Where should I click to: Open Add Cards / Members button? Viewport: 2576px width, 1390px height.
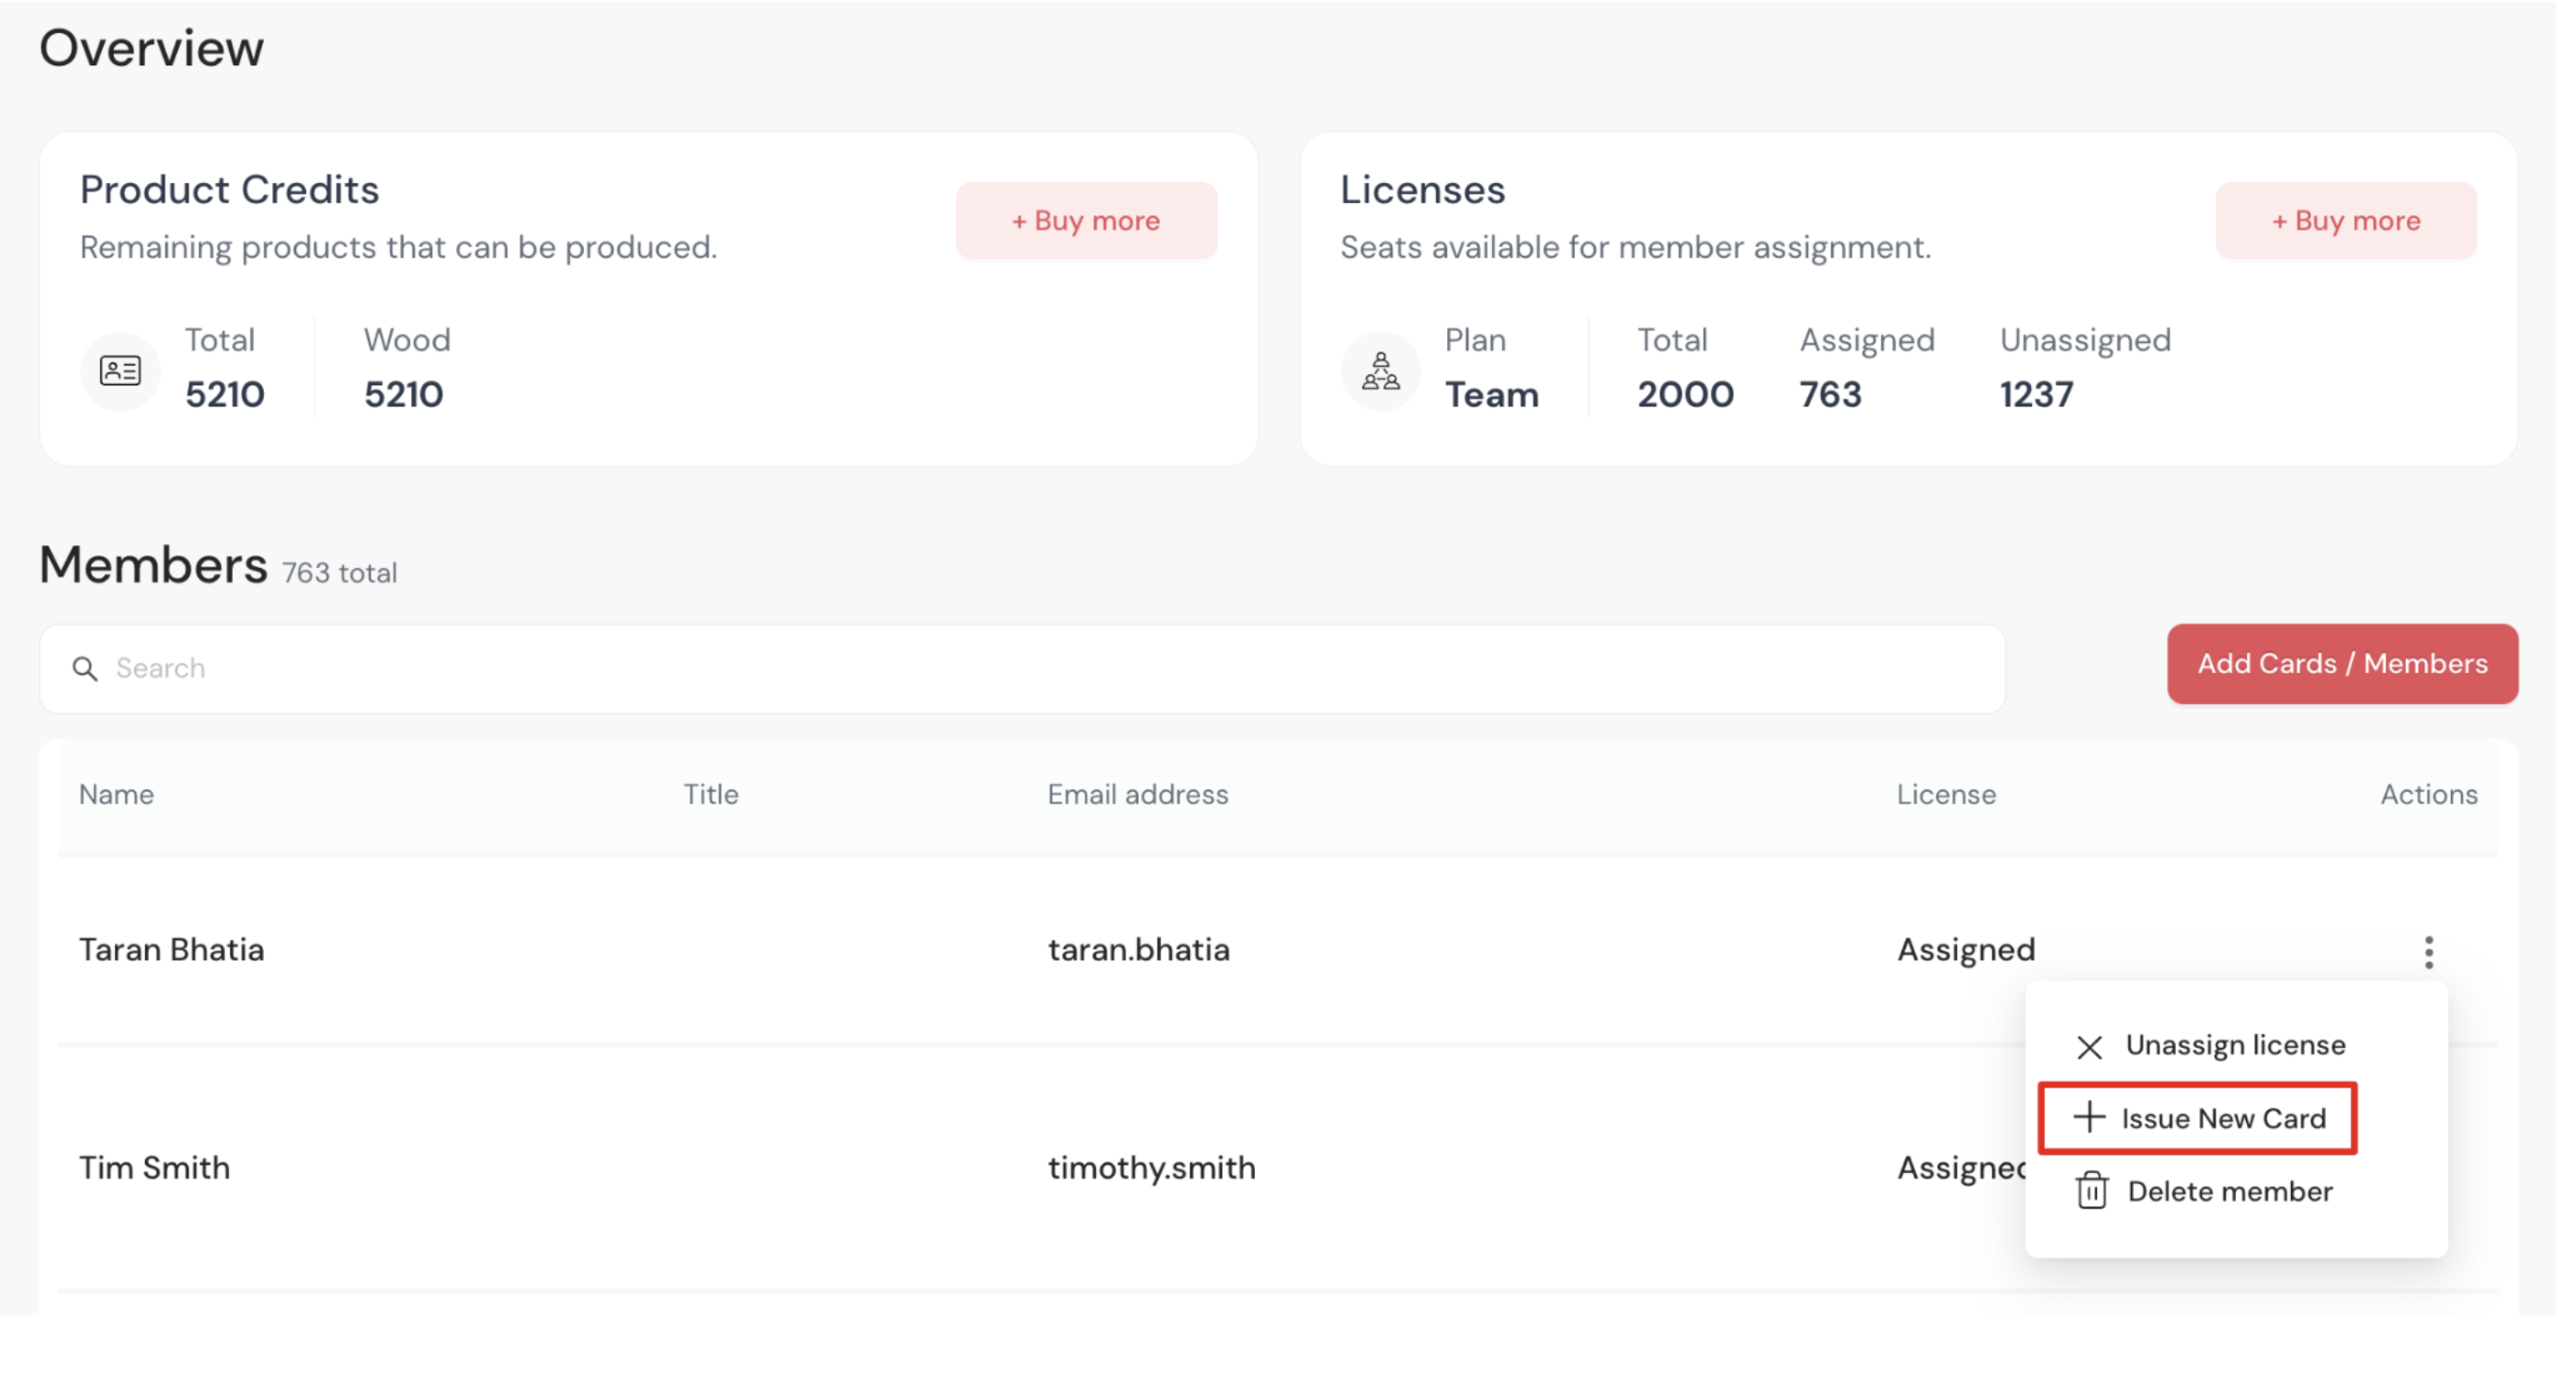pos(2341,664)
